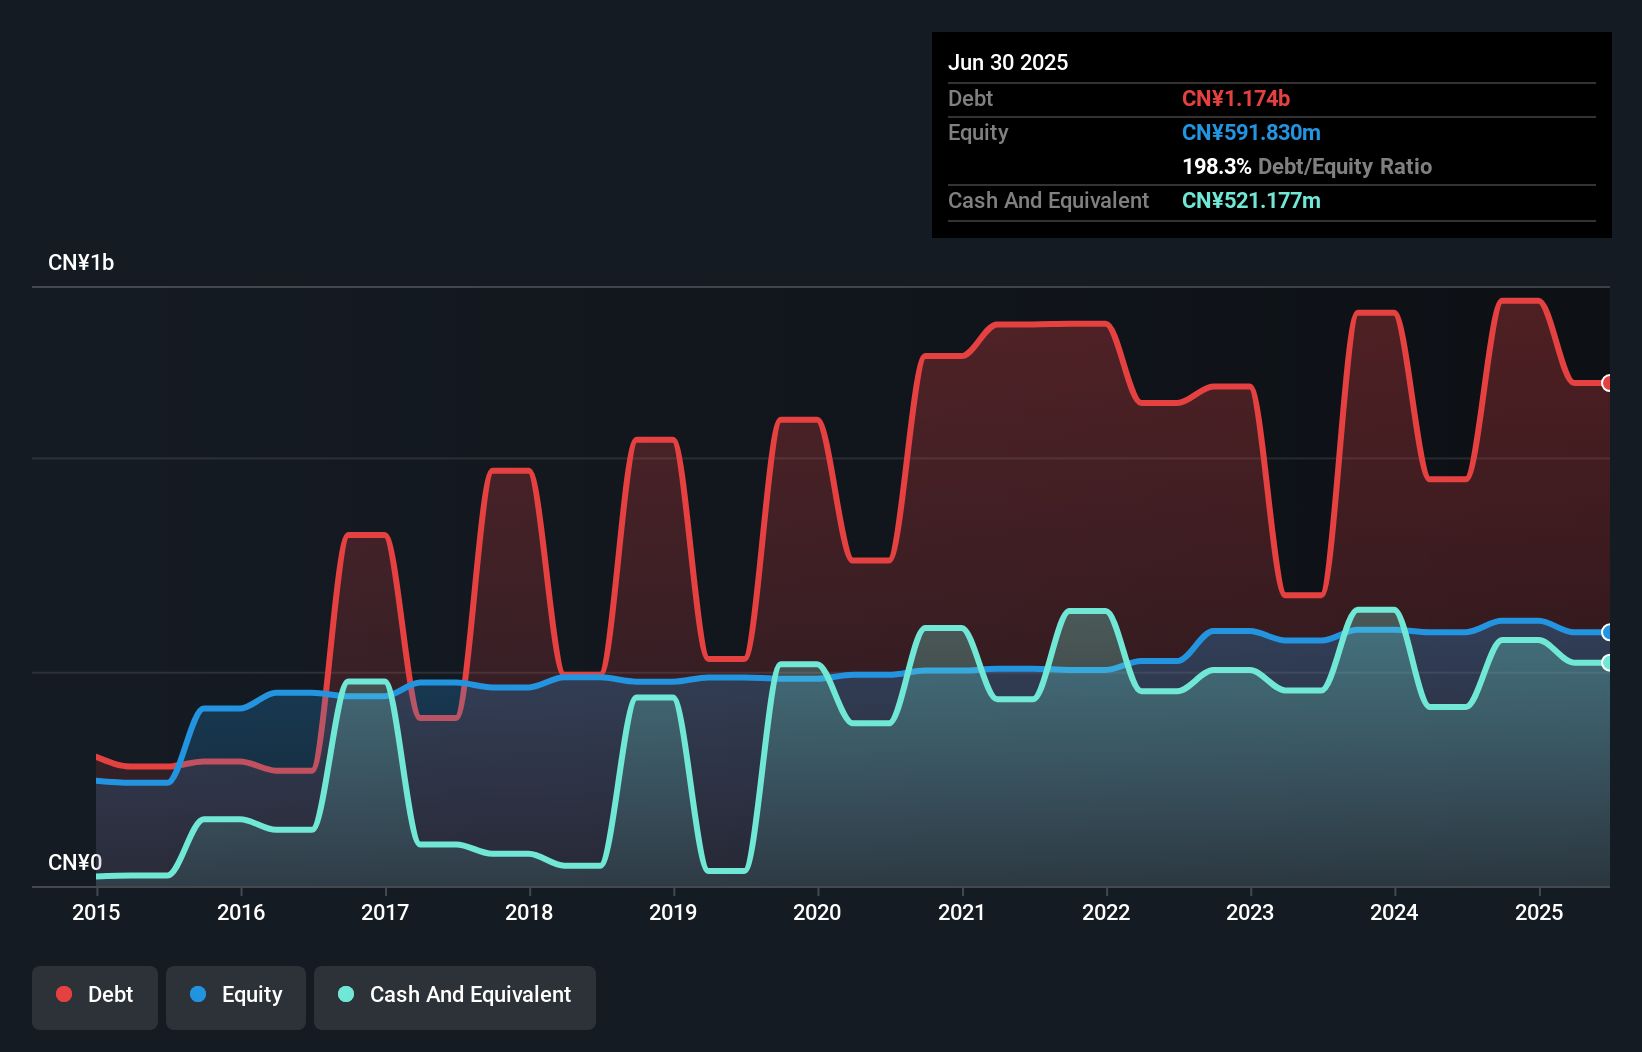The width and height of the screenshot is (1642, 1052).
Task: Toggle the Cash And Equivalent series visibility
Action: (454, 994)
